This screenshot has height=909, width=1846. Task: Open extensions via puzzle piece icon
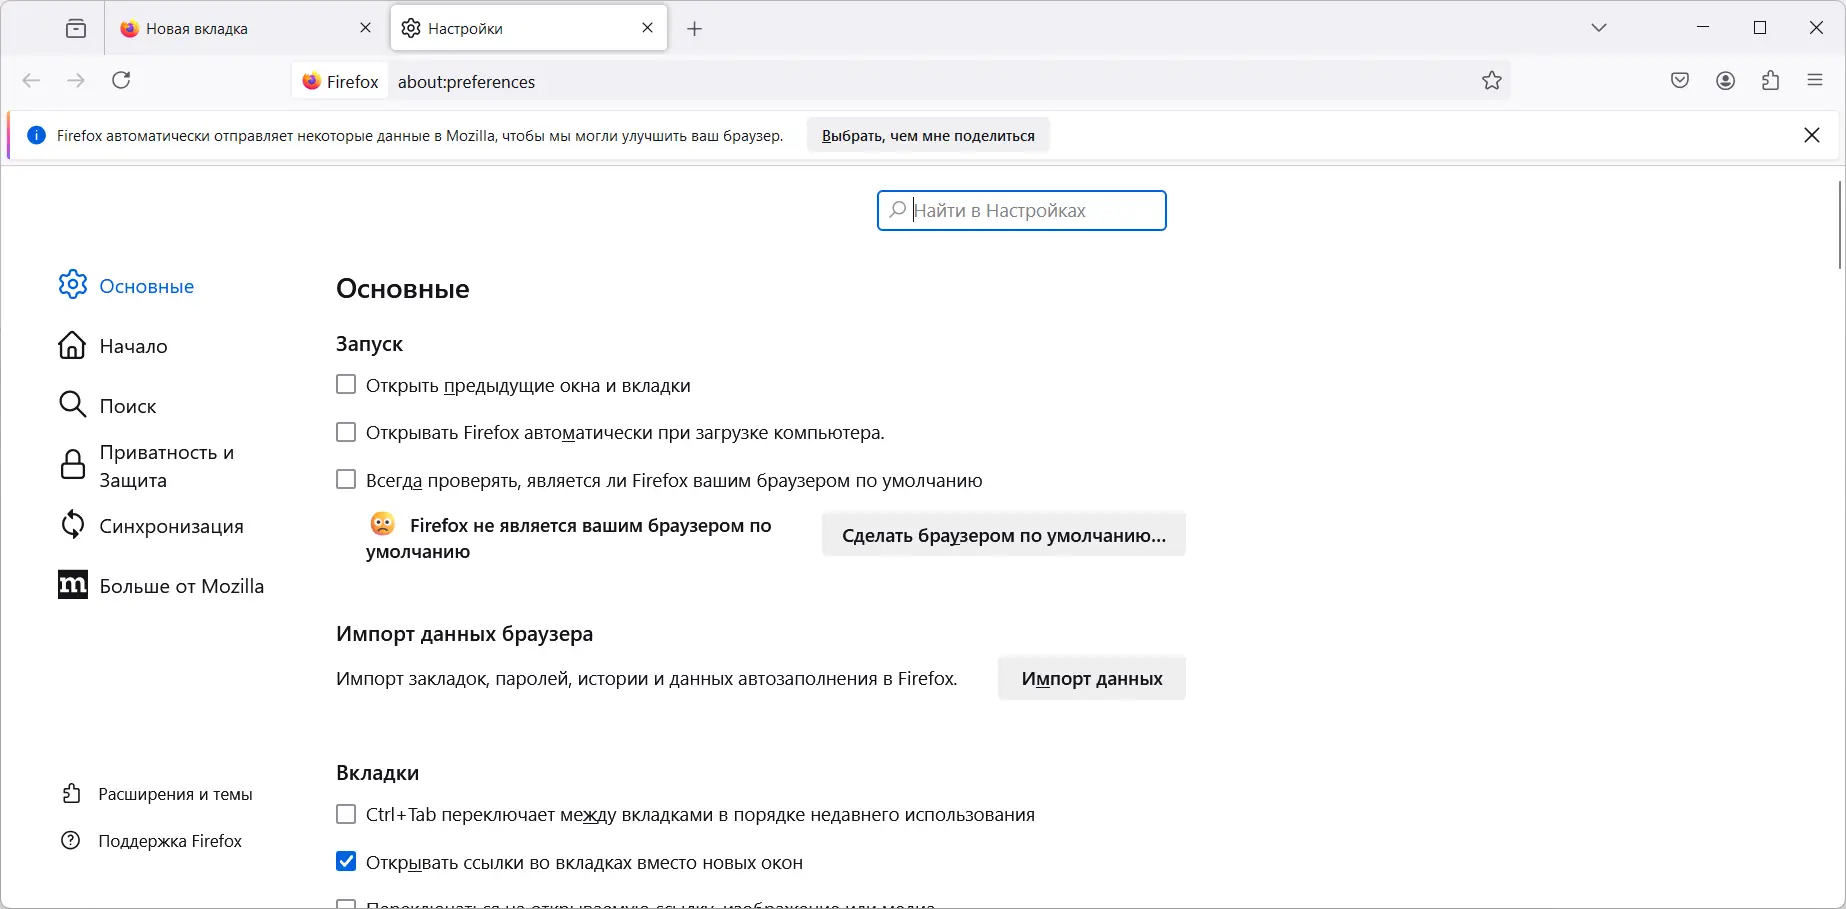click(x=1771, y=80)
